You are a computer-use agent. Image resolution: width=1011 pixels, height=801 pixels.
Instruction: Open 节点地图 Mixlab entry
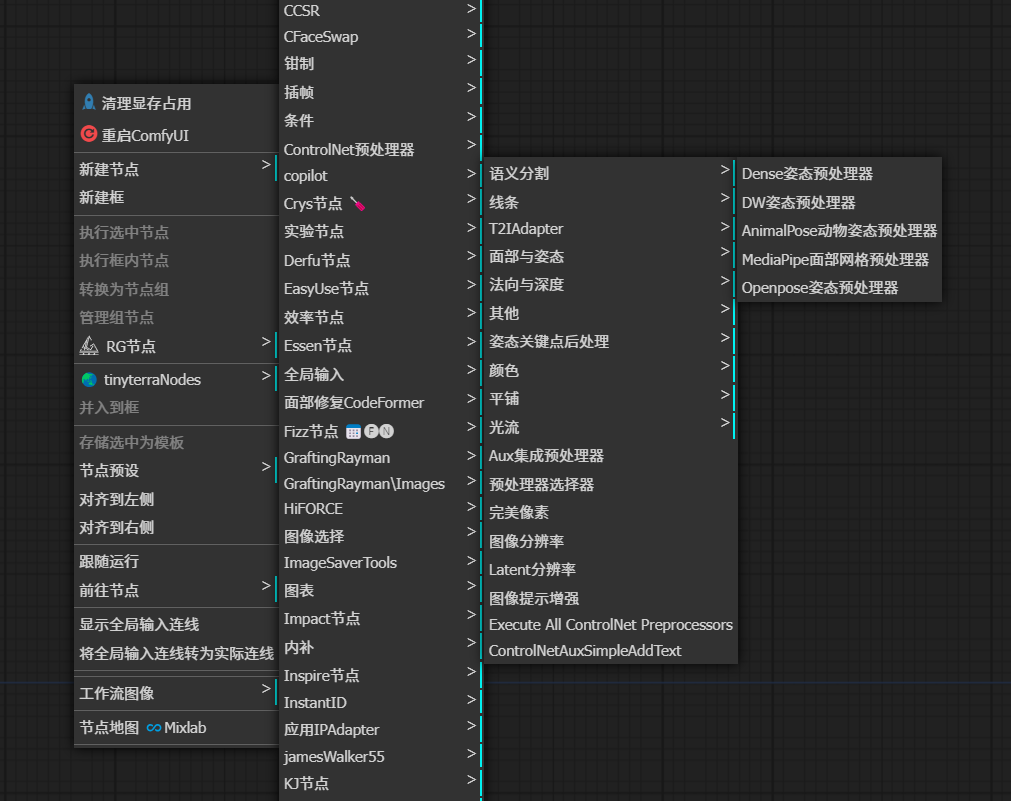176,727
